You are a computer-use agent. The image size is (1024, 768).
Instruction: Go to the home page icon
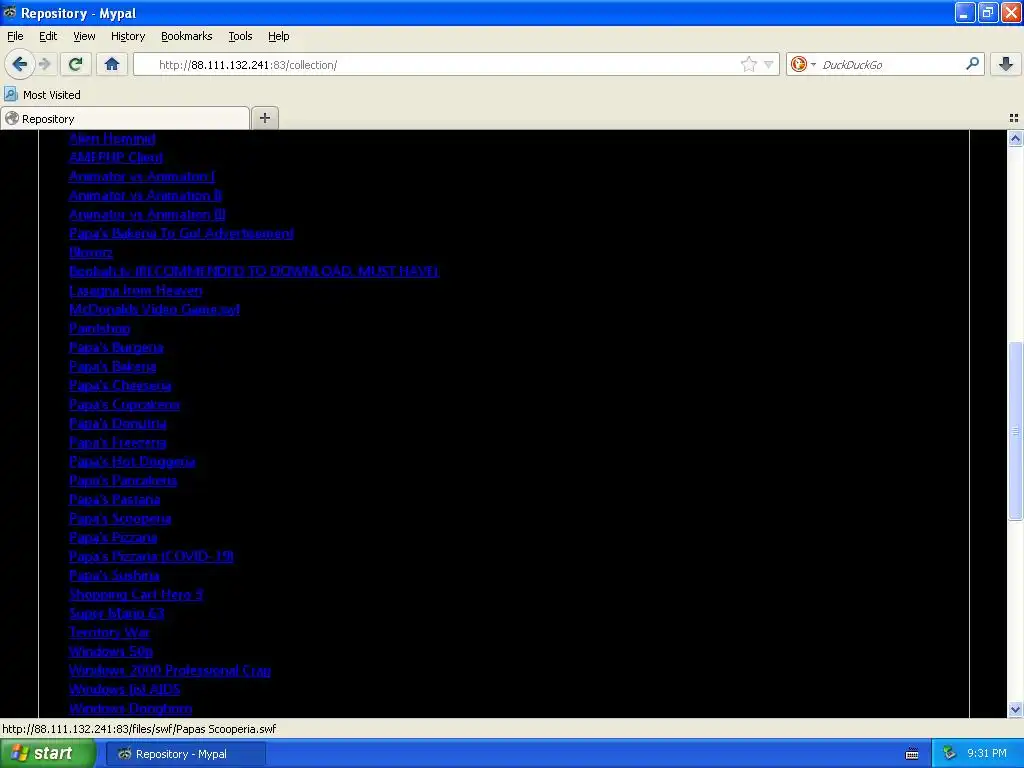click(x=112, y=64)
